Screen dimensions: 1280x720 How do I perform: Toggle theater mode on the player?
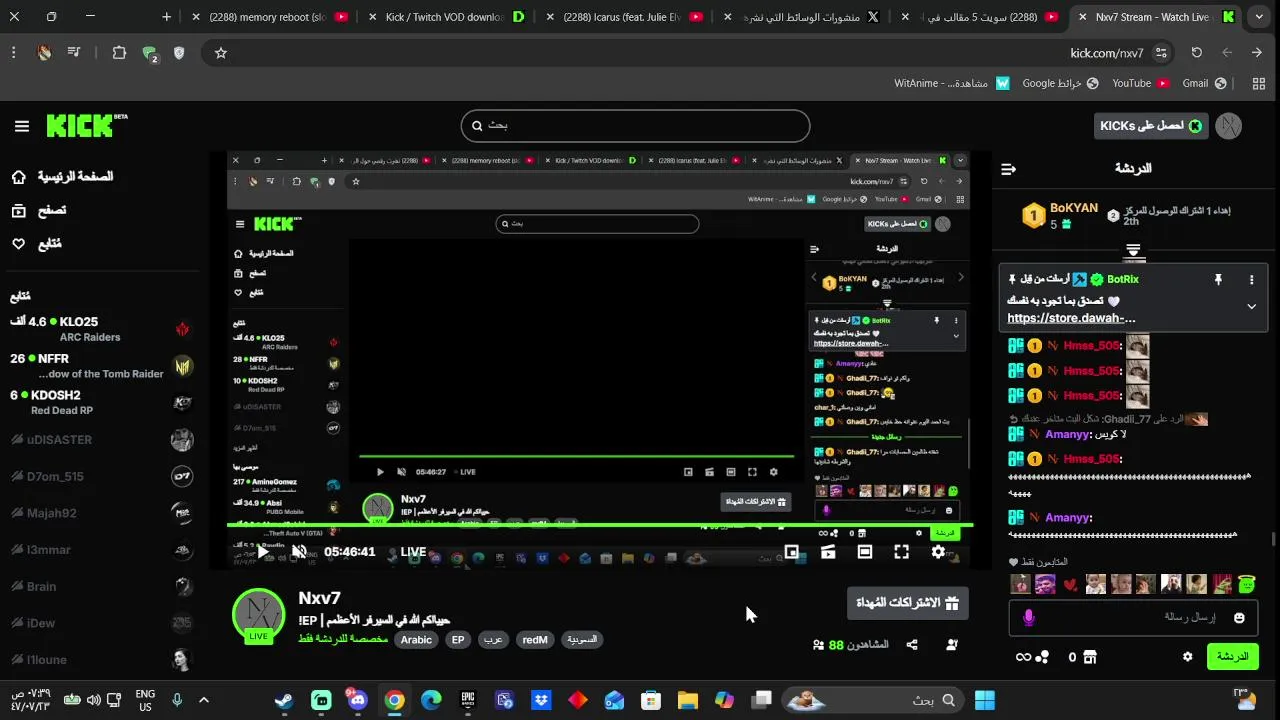point(865,552)
